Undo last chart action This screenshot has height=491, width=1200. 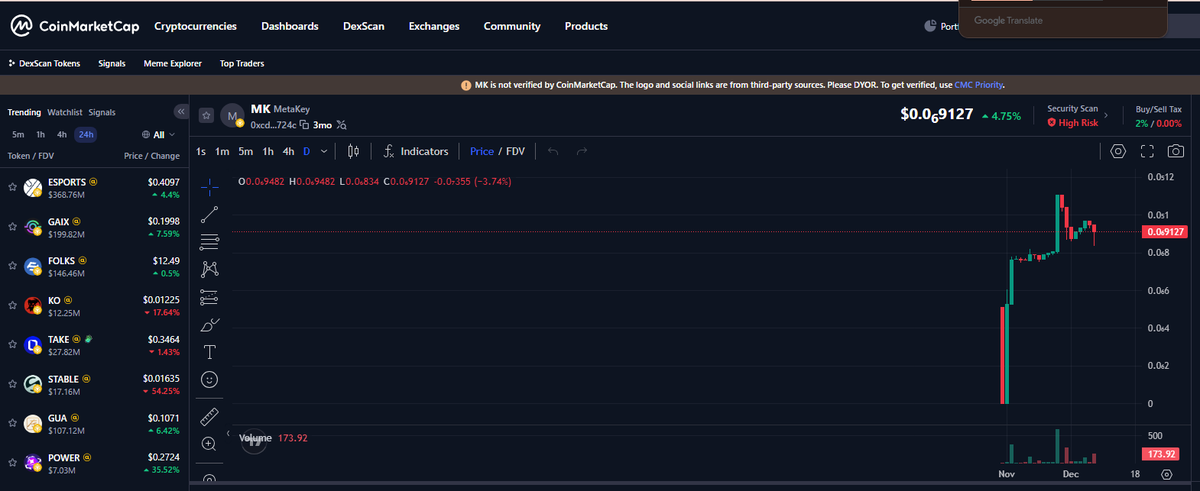point(554,151)
